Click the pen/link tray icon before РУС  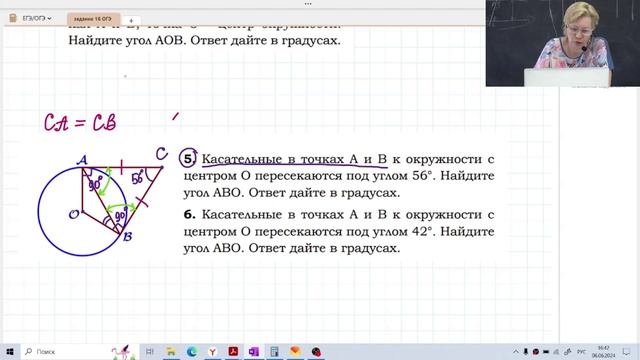567,351
